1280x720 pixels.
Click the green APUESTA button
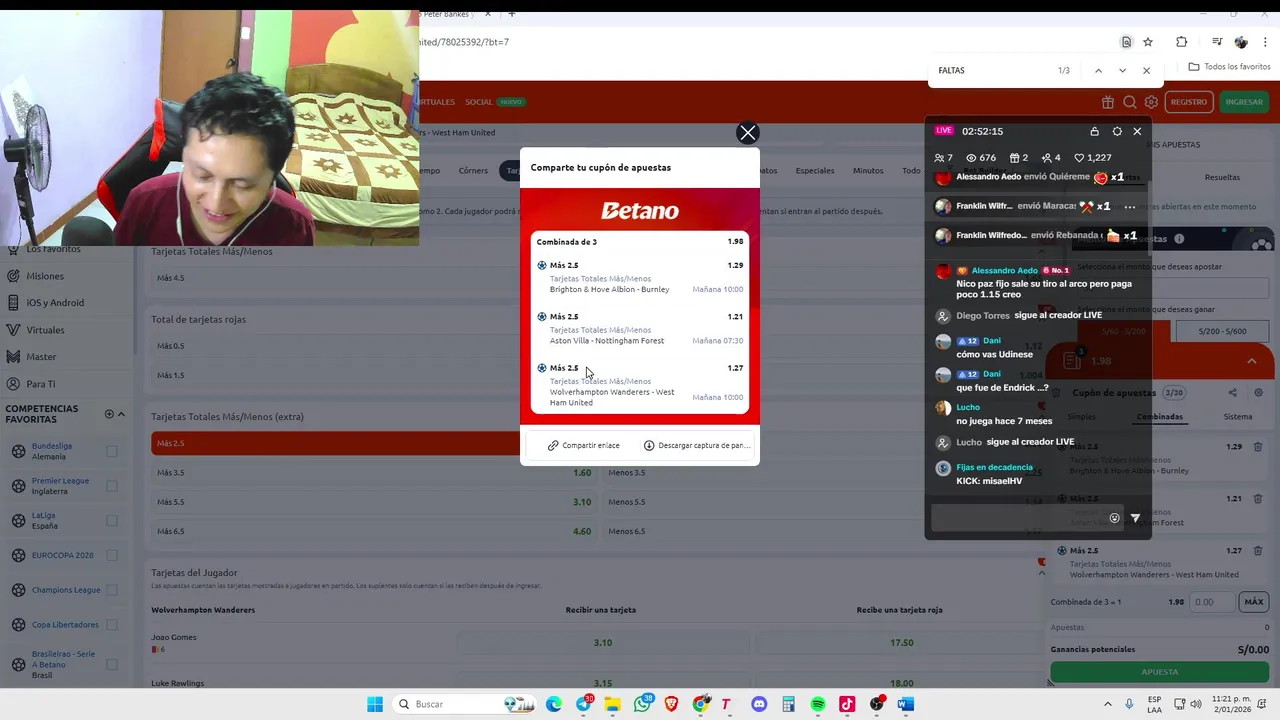coord(1159,672)
